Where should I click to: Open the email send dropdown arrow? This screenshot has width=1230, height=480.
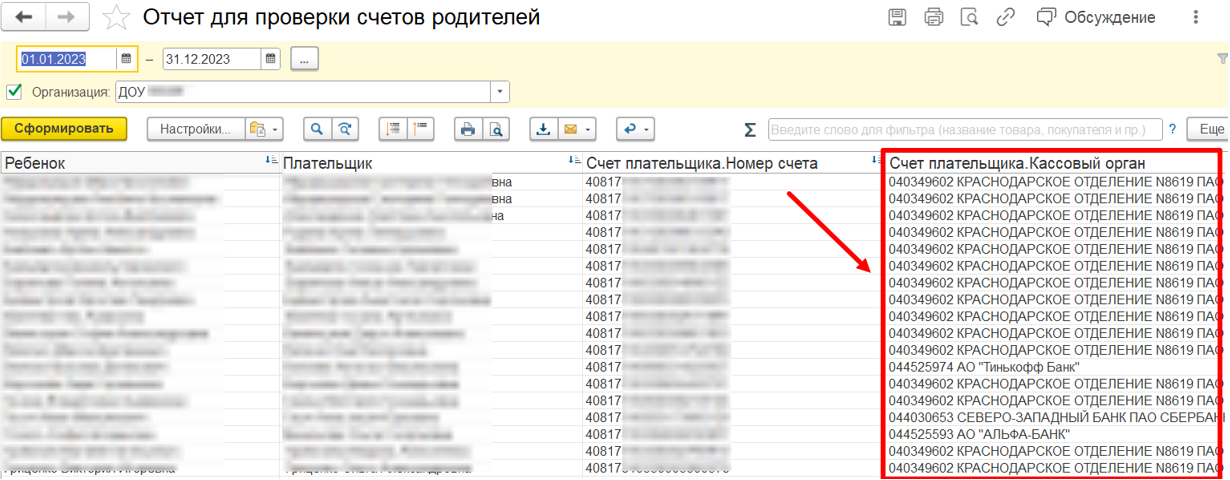(x=587, y=129)
